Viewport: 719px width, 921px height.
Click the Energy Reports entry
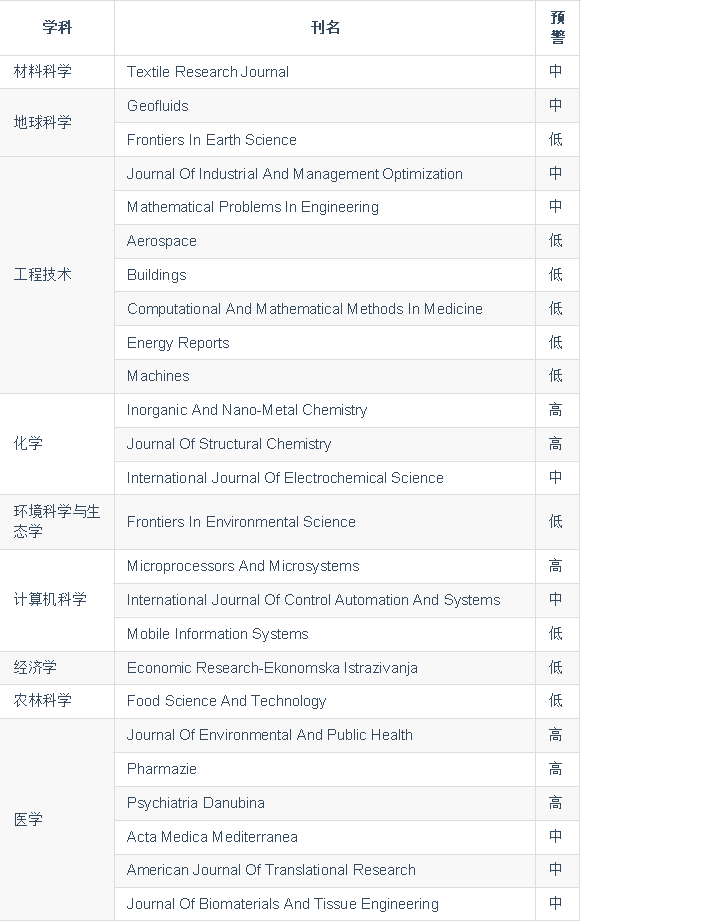pyautogui.click(x=178, y=343)
